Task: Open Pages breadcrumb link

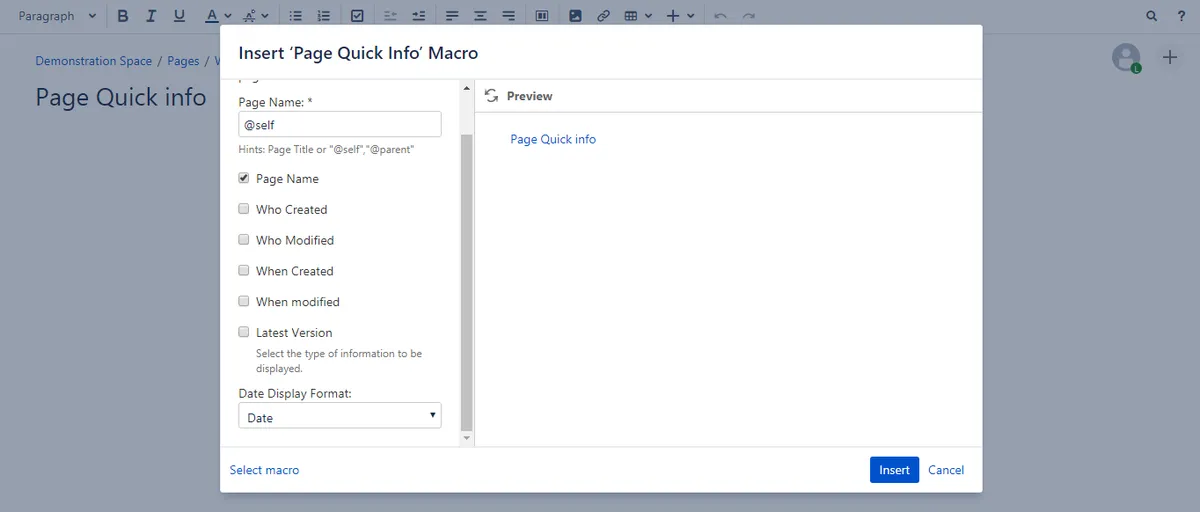Action: [183, 61]
